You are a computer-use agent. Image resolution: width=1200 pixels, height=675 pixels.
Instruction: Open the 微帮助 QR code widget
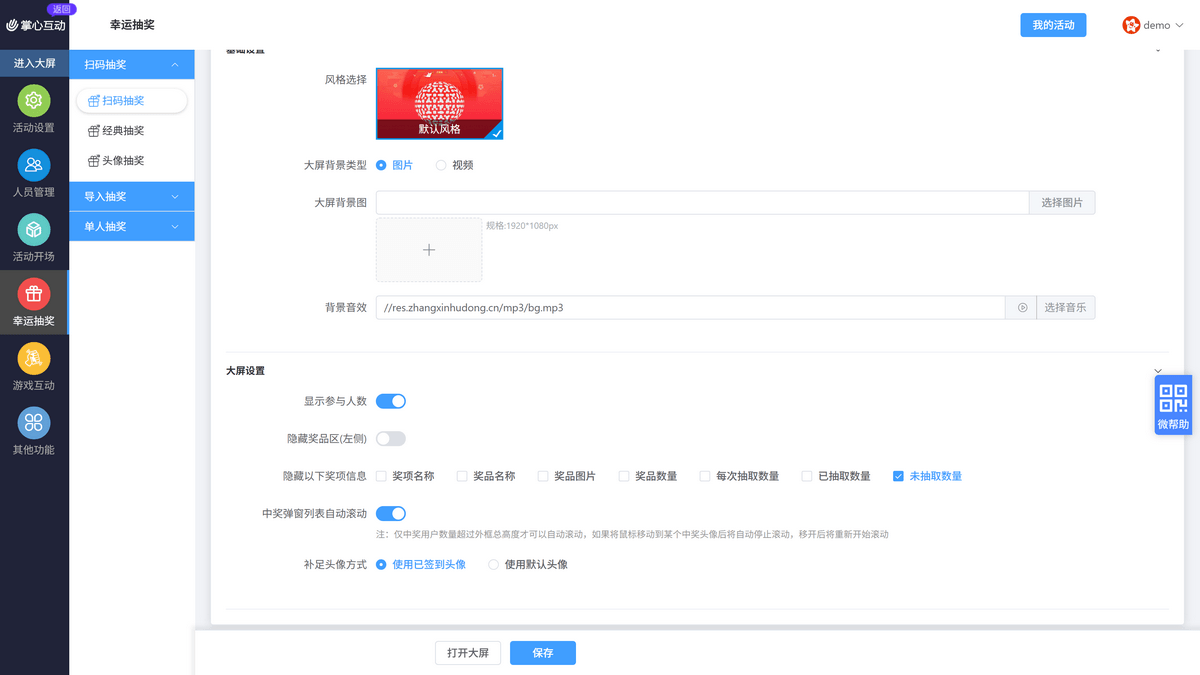tap(1174, 405)
